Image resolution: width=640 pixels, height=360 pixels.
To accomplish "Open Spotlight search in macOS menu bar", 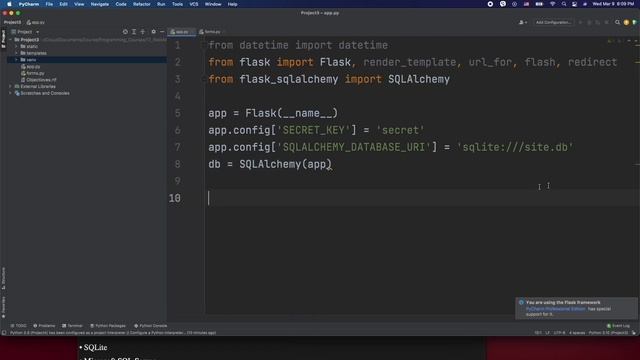I will pos(564,4).
